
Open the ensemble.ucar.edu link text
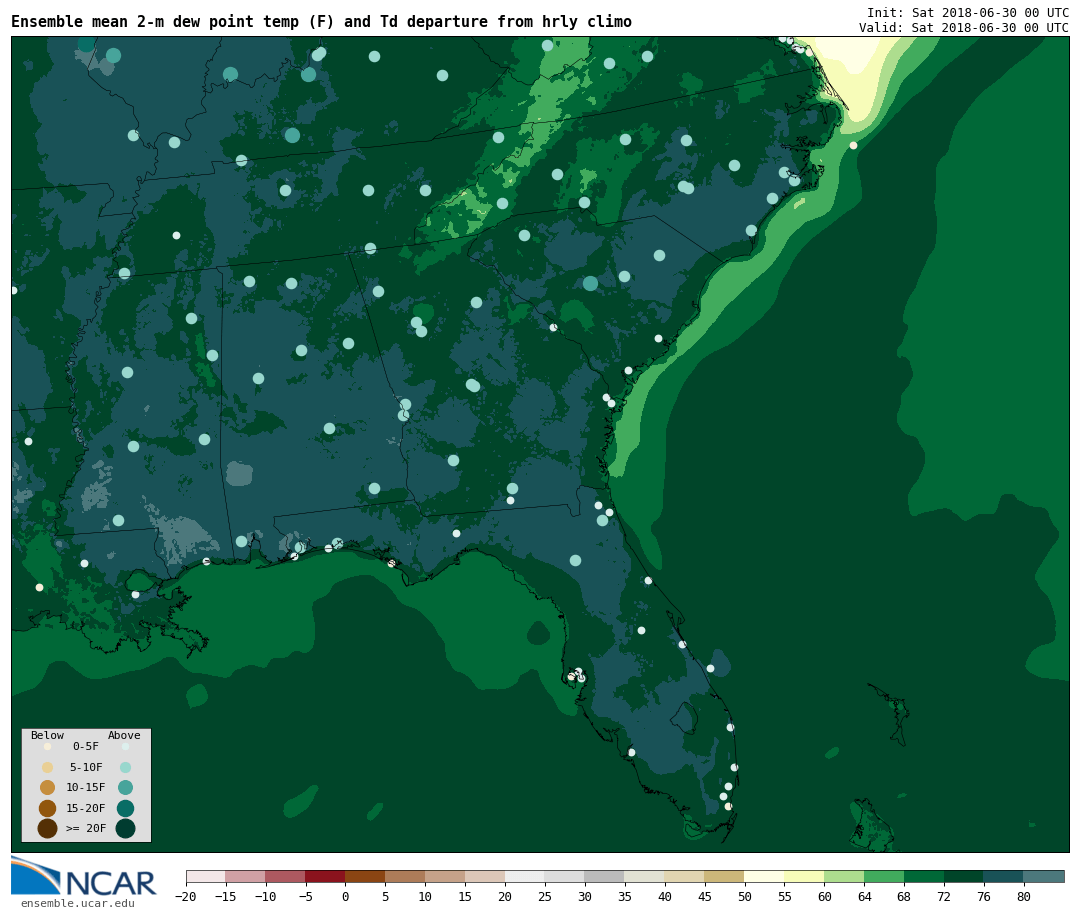point(78,903)
